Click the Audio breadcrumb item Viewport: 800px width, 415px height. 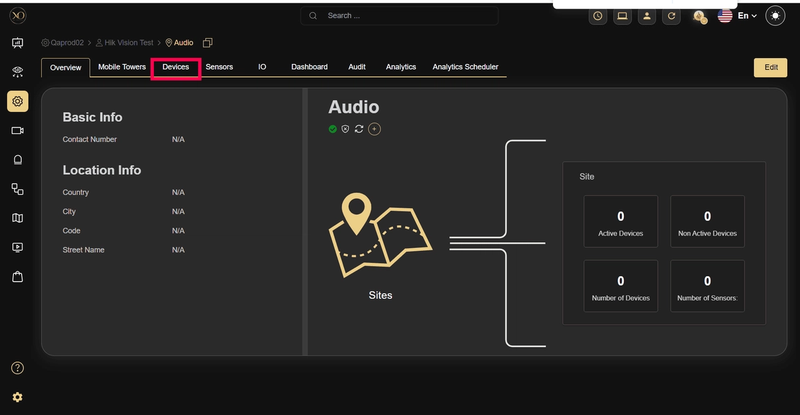[179, 43]
